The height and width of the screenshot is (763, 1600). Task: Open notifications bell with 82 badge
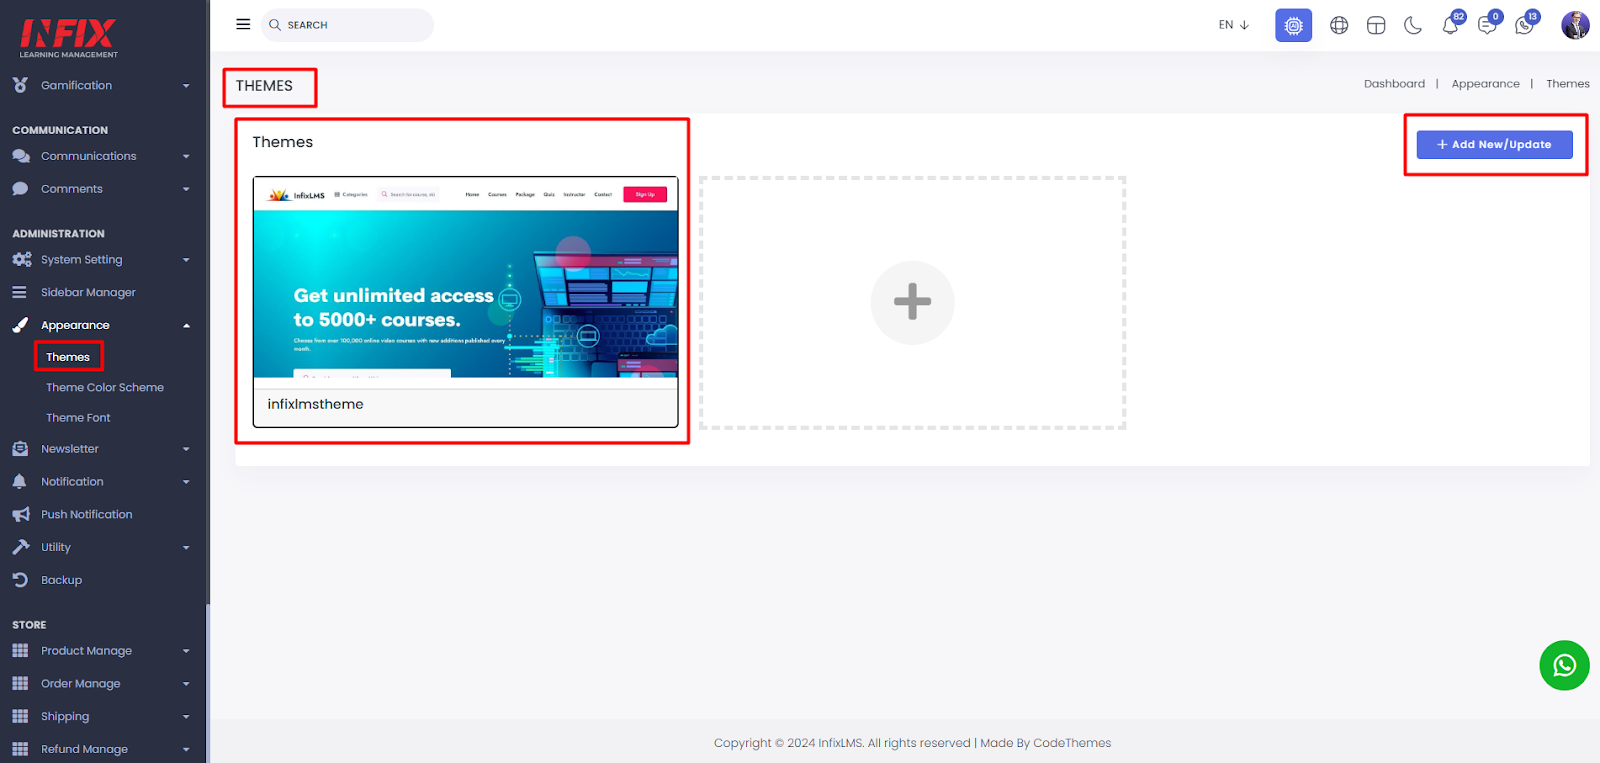1451,24
